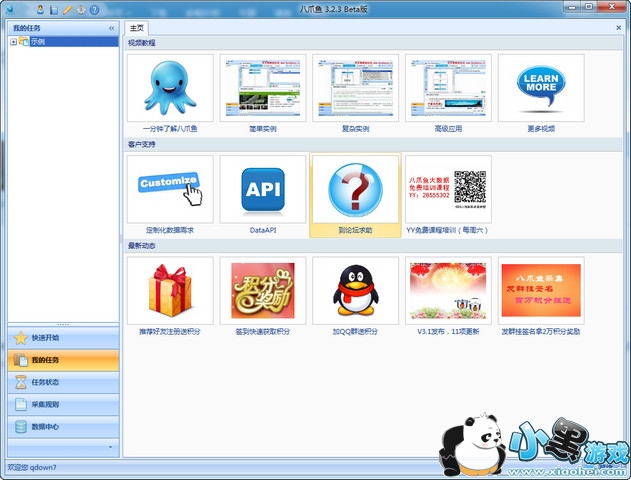Click the 简单实例 video thumbnail
This screenshot has height=480, width=631.
263,88
